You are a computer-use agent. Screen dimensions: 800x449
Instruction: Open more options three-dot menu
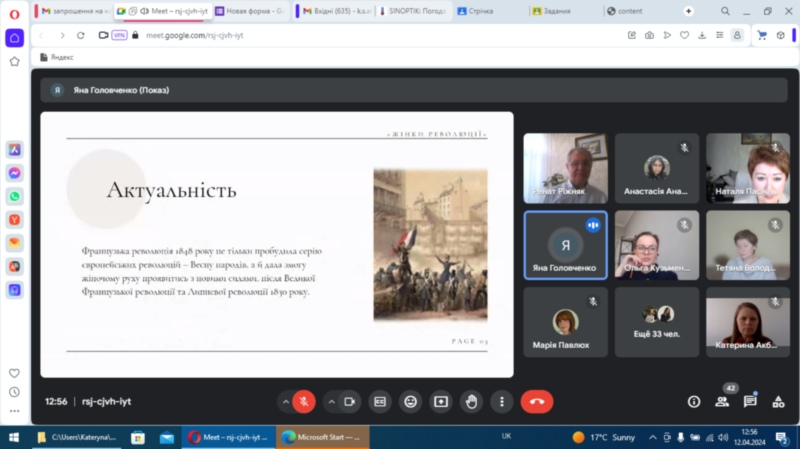(x=501, y=401)
